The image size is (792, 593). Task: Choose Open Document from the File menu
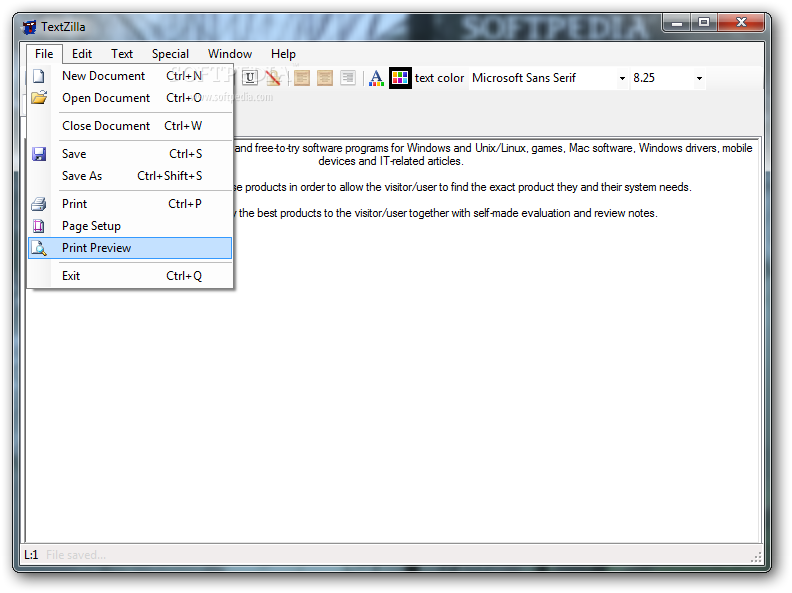coord(130,97)
